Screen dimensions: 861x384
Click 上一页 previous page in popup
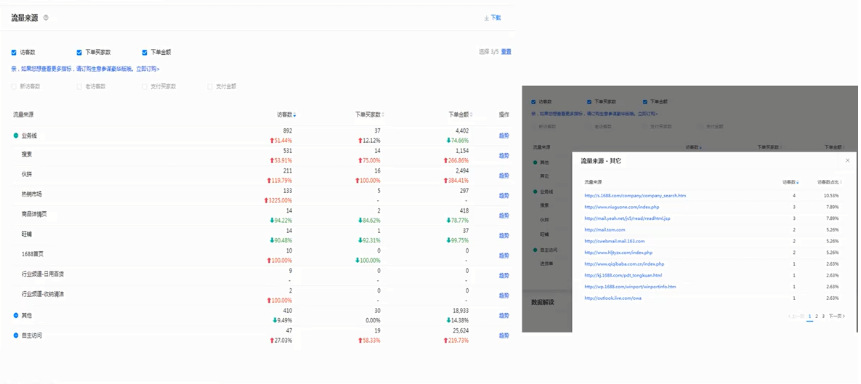pyautogui.click(x=796, y=316)
